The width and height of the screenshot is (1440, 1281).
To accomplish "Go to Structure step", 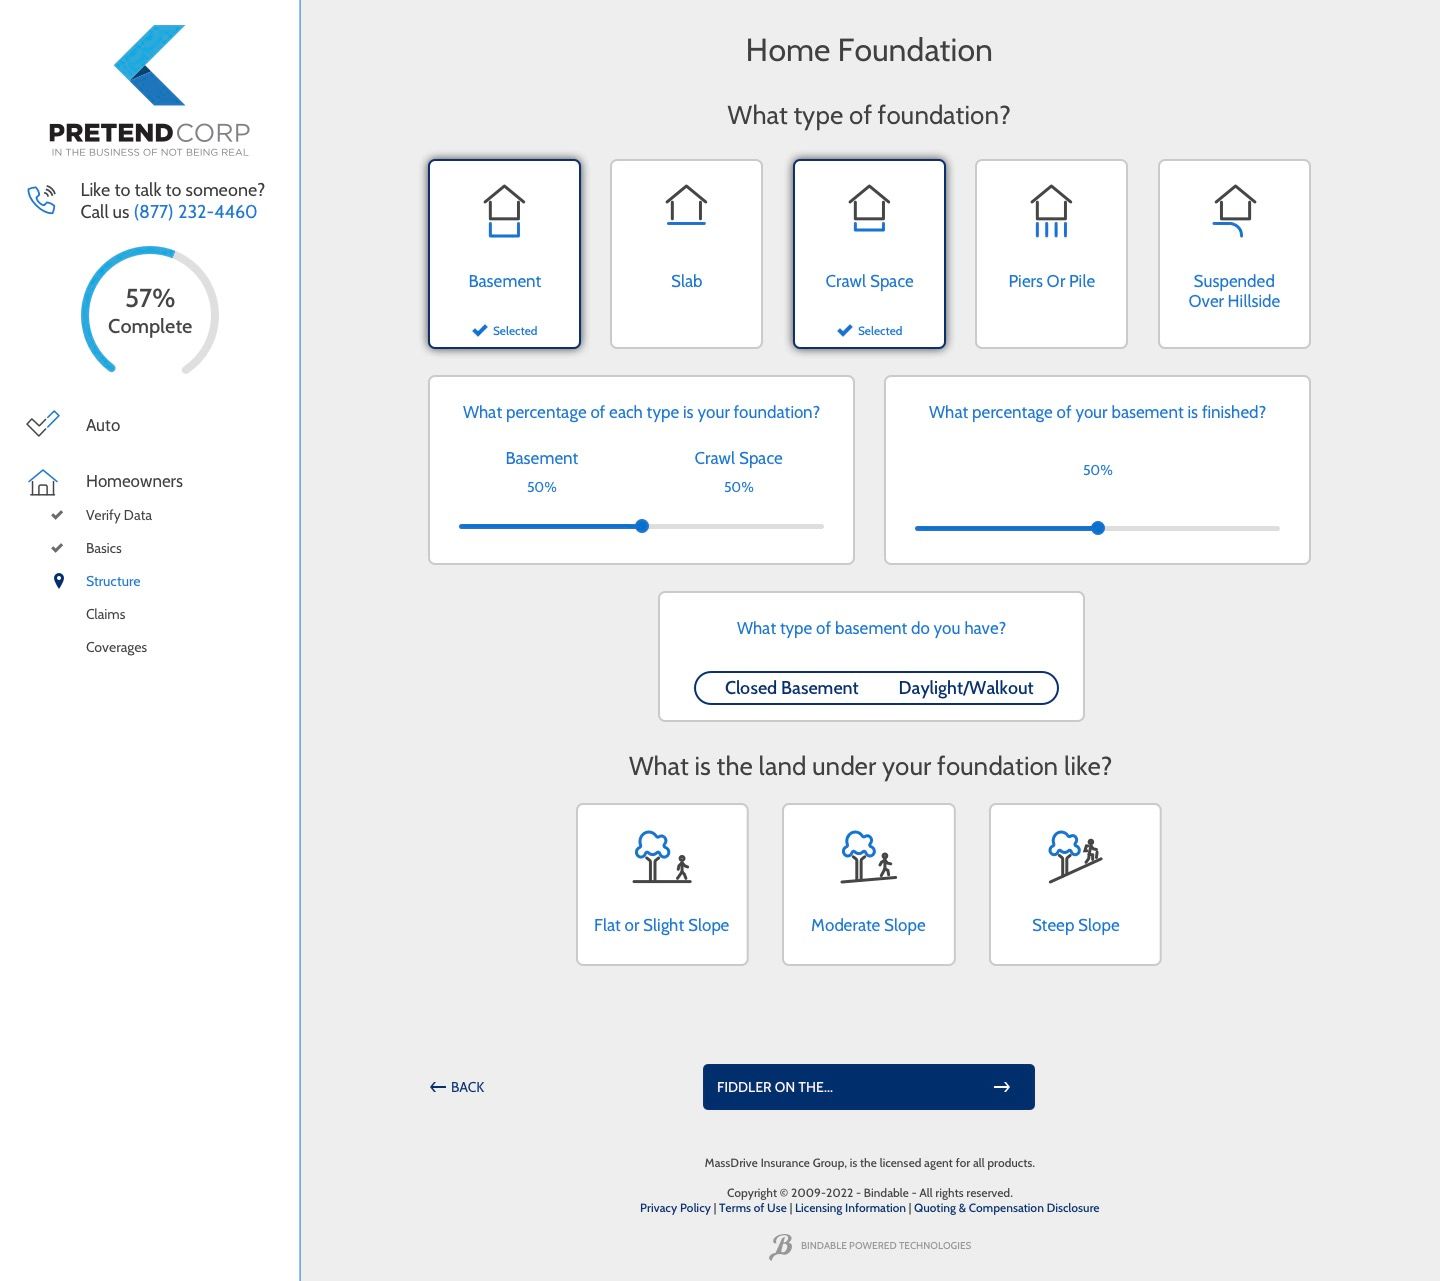I will point(113,581).
